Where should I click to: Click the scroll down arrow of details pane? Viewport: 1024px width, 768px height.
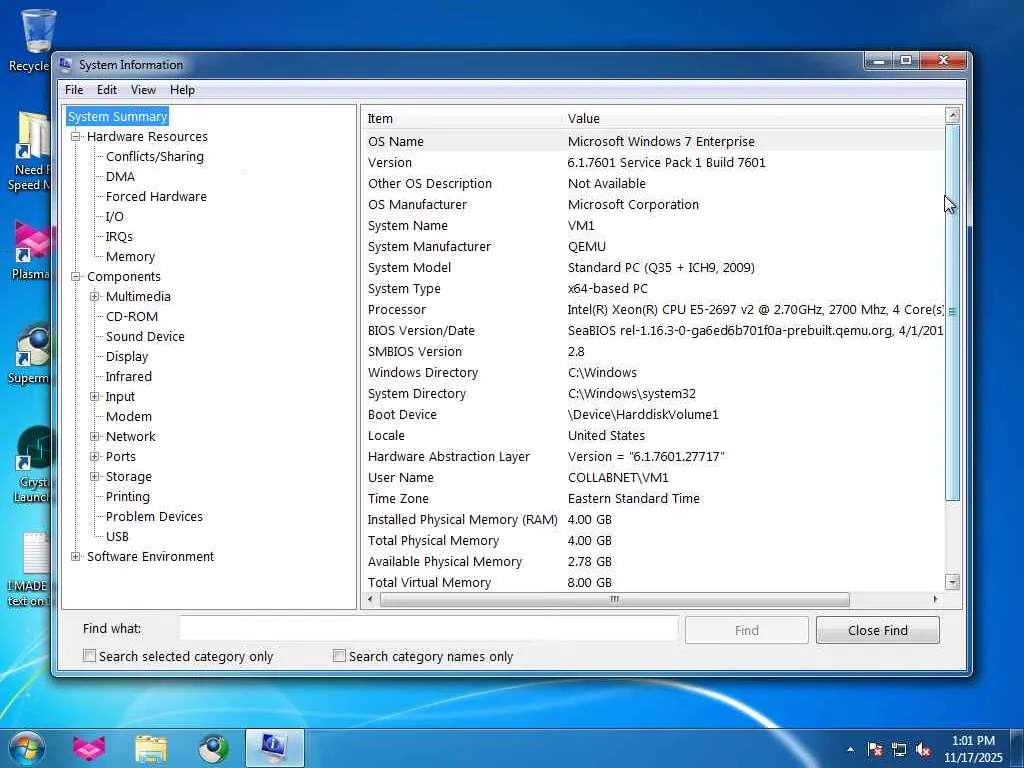[952, 582]
